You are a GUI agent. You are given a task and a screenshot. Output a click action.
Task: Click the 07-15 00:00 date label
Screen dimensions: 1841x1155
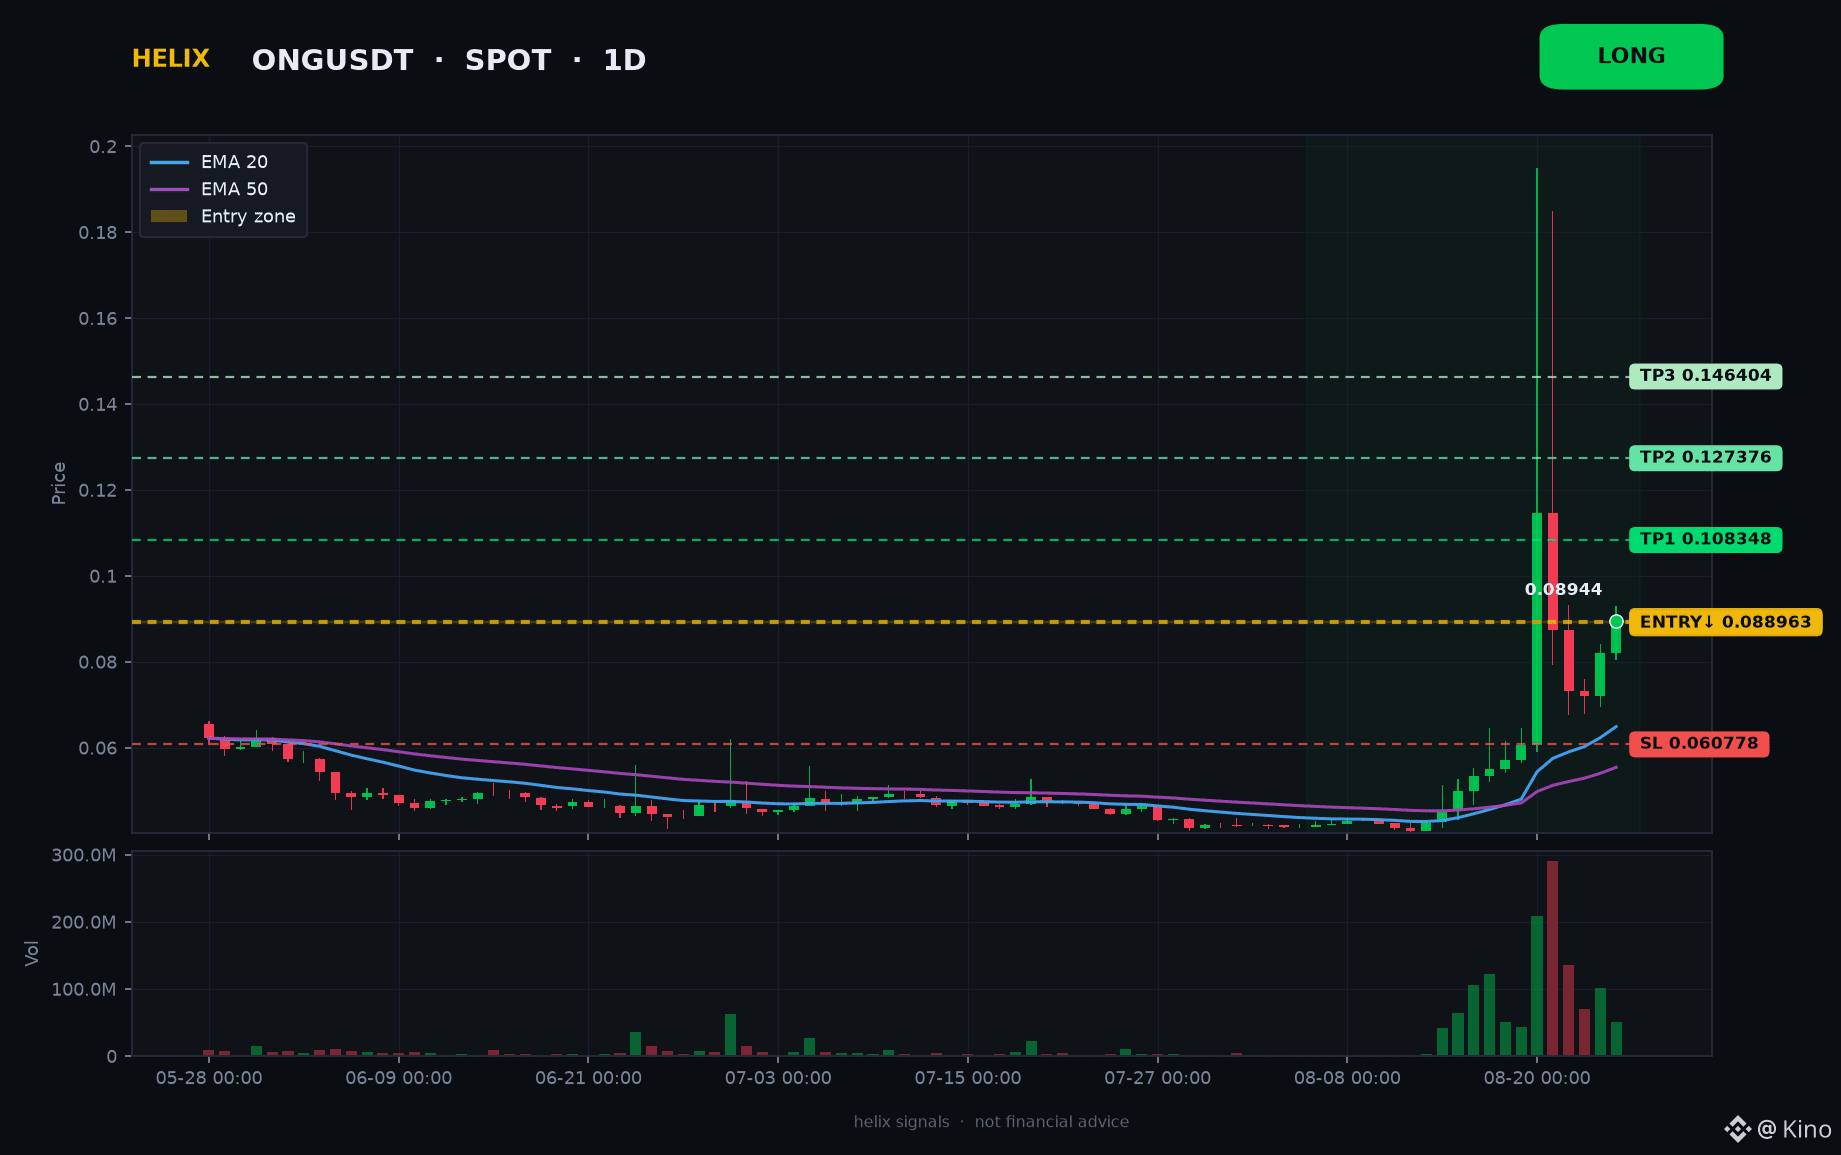click(968, 1078)
